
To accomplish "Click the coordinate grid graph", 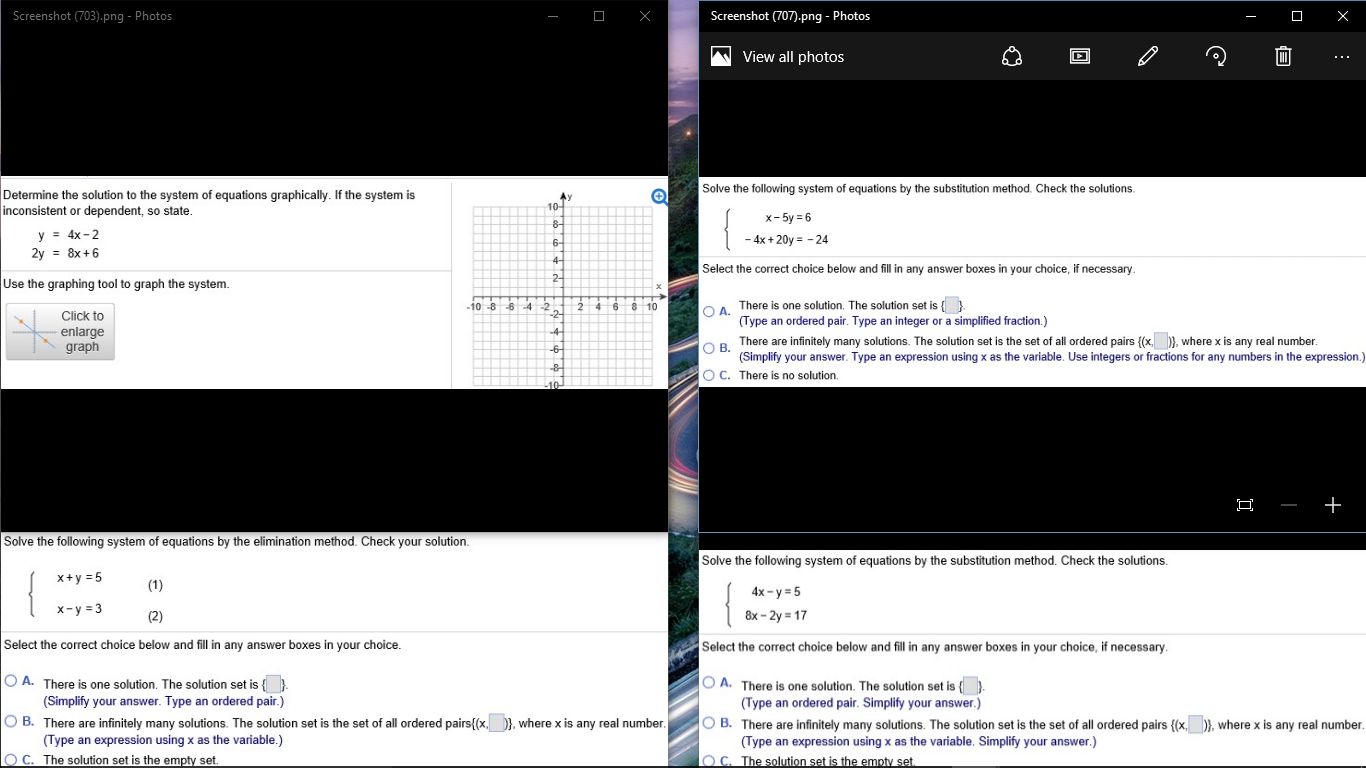I will click(x=562, y=296).
